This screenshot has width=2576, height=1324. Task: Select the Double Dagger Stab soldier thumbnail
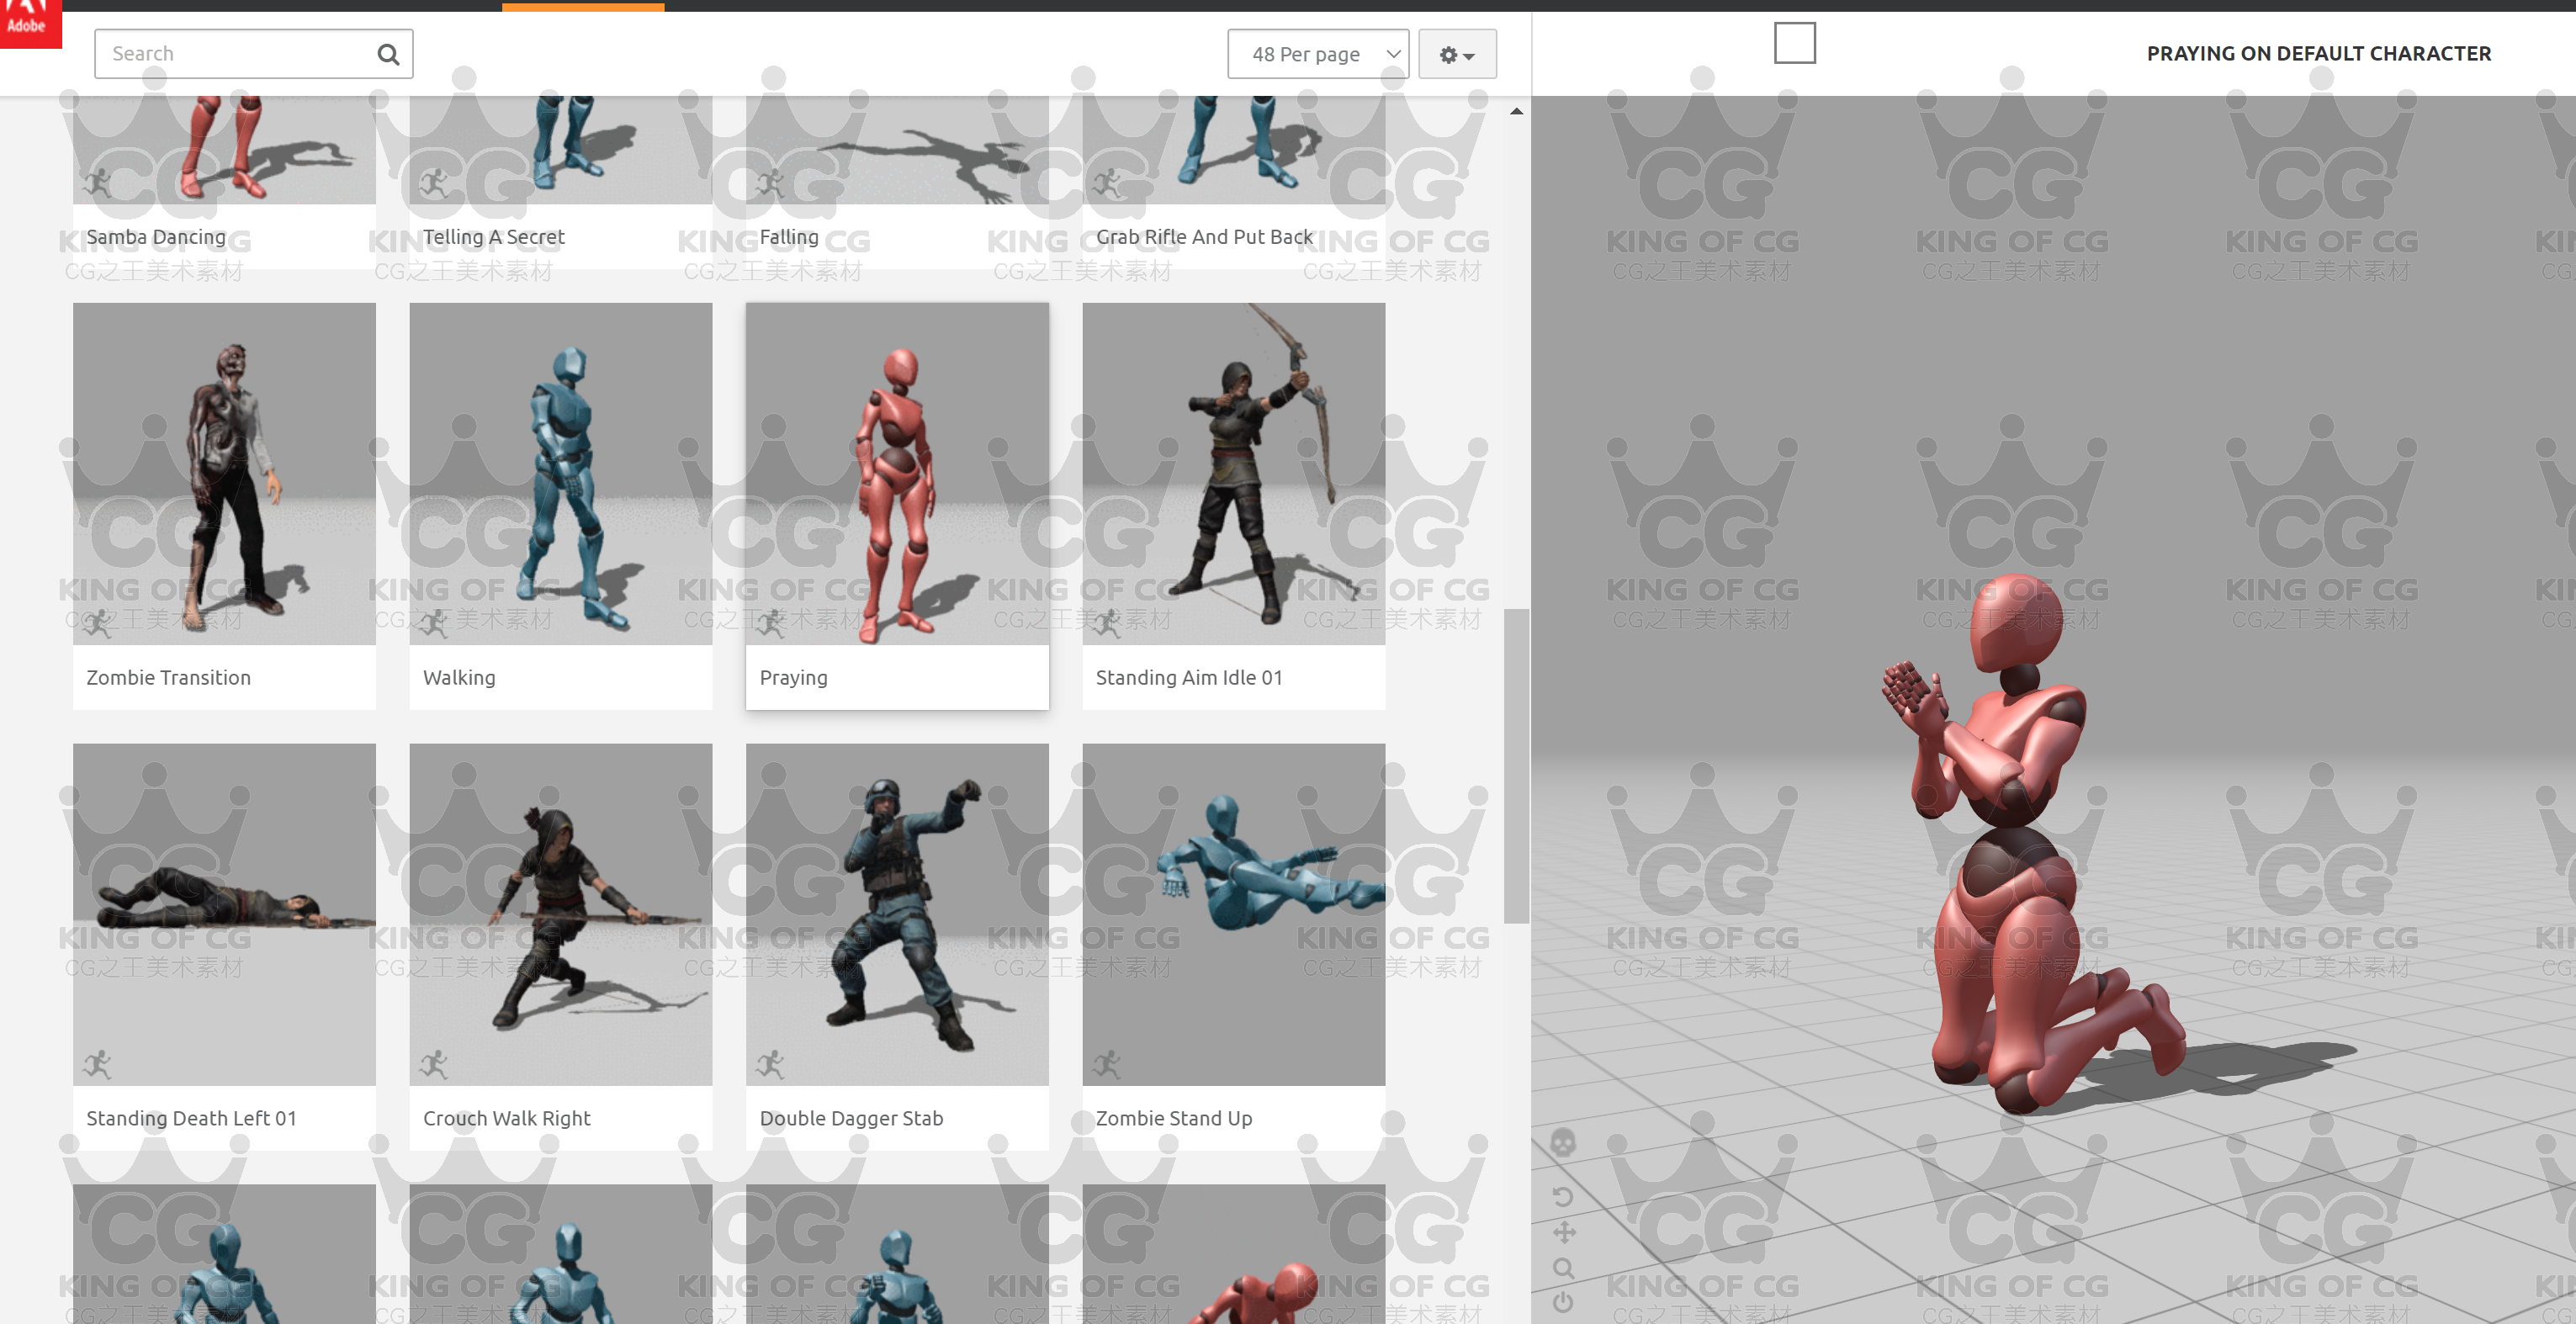tap(897, 914)
